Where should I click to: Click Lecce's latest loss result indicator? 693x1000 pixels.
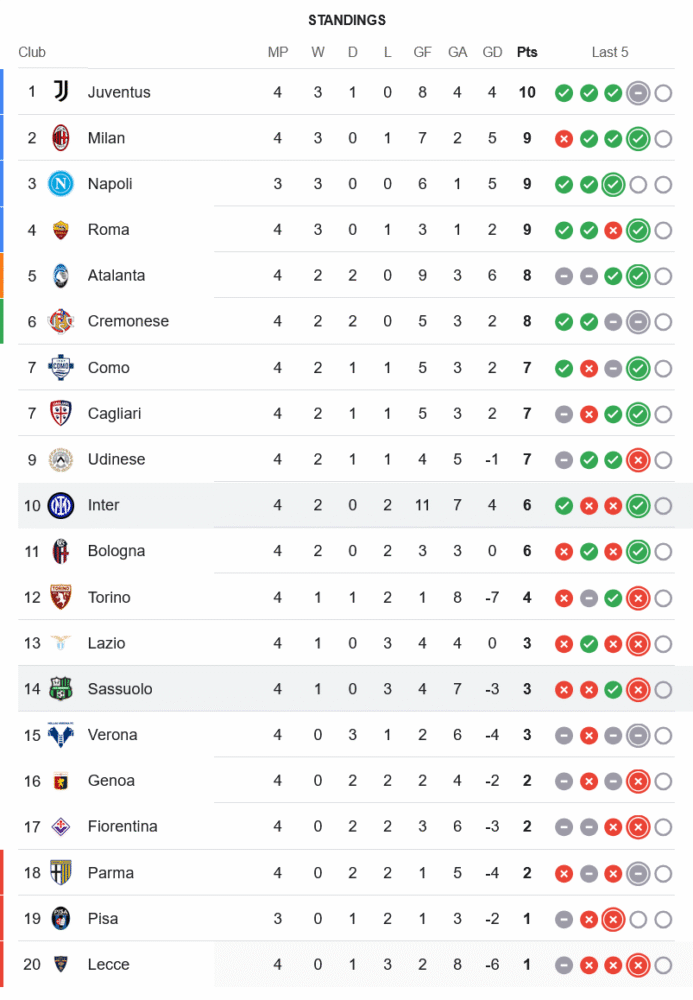click(638, 965)
